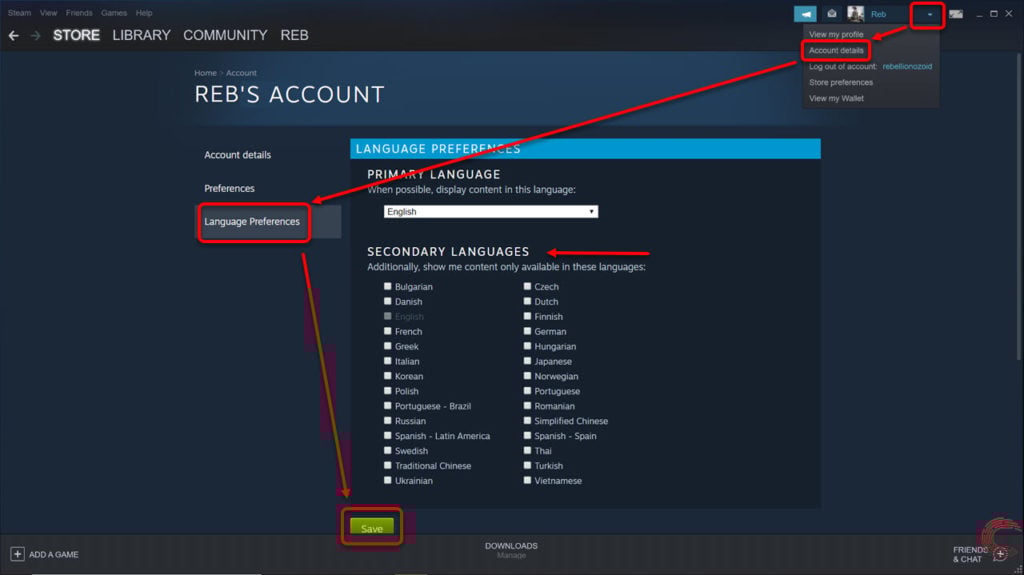This screenshot has width=1024, height=575.
Task: Open Preferences in the sidebar
Action: pyautogui.click(x=229, y=188)
